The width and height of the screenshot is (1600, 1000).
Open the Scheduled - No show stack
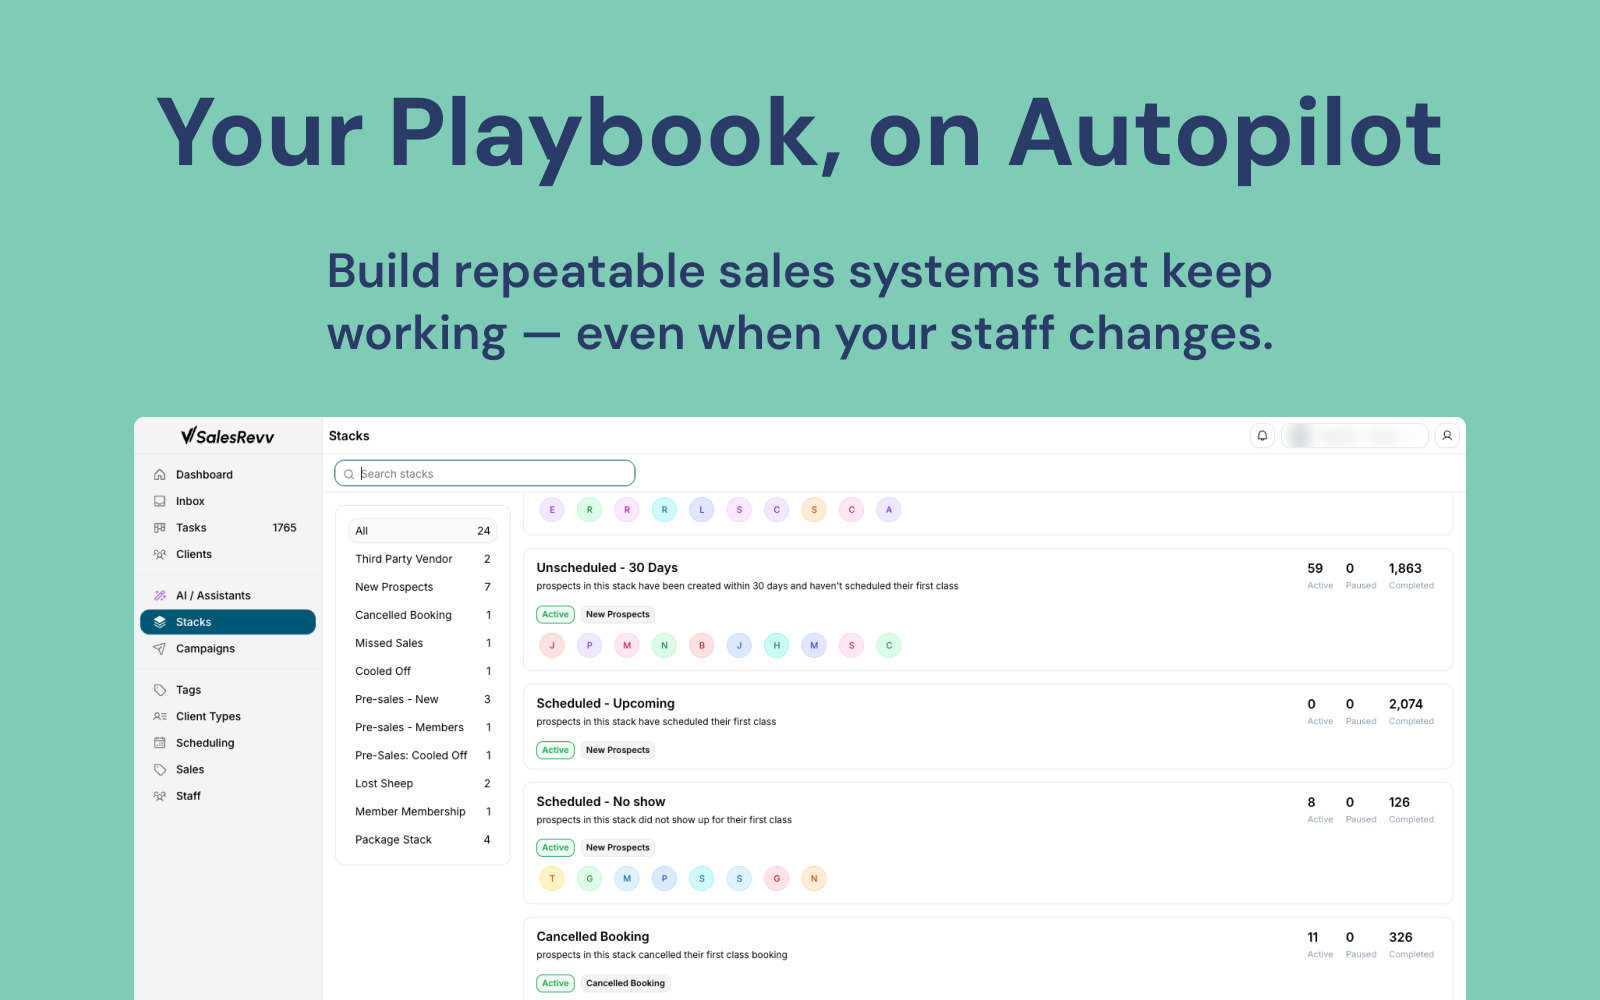click(601, 802)
